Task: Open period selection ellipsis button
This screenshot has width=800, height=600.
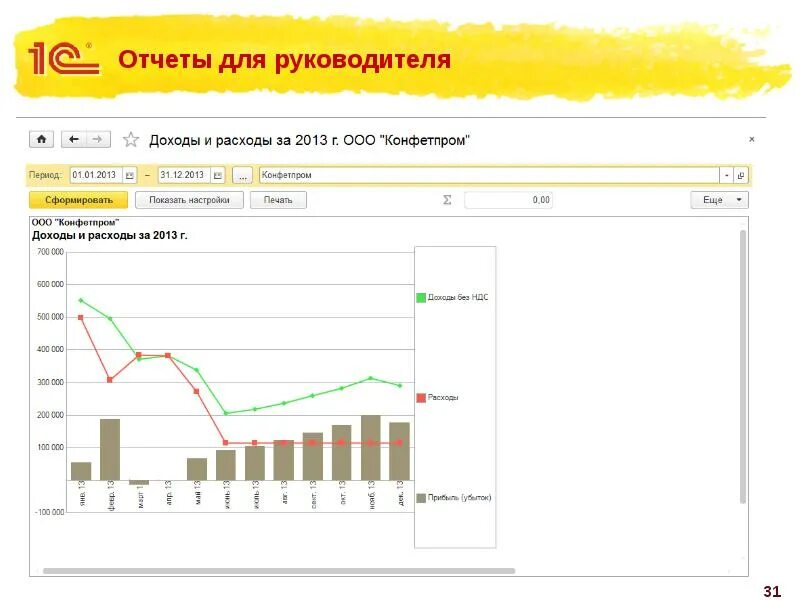Action: (242, 176)
